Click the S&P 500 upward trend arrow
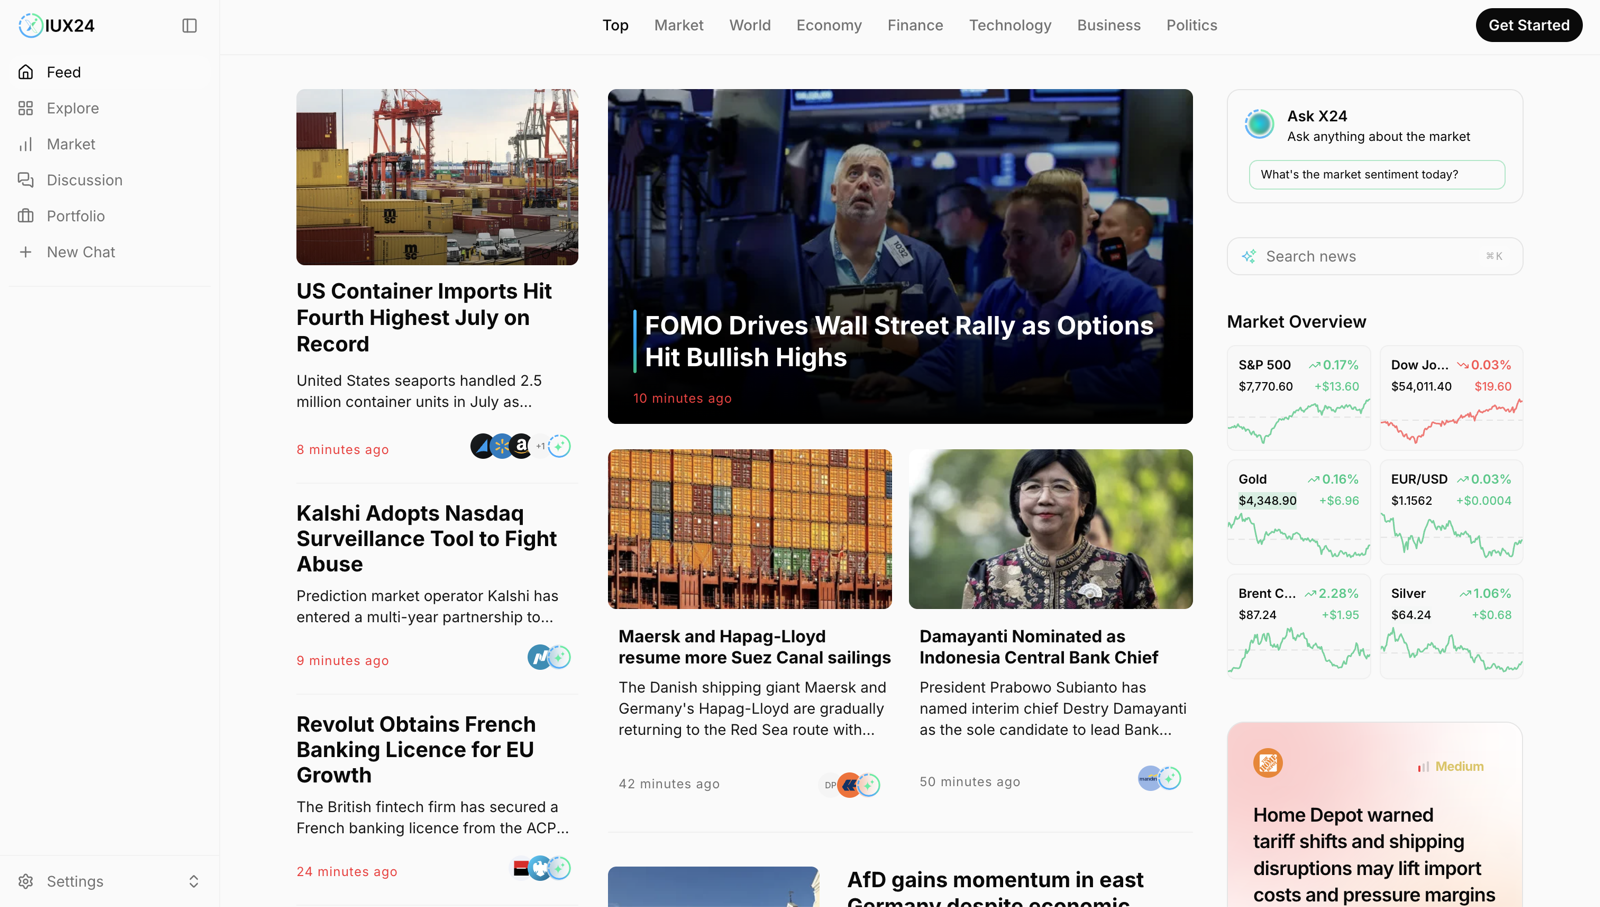Screen dimensions: 1600x907 1314,365
